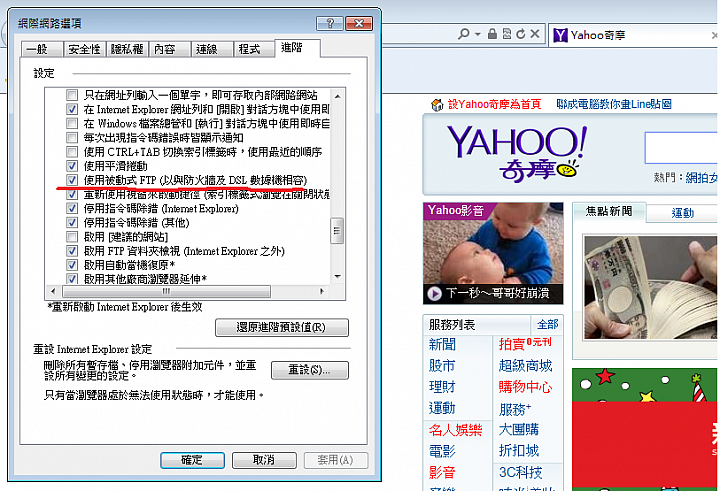The height and width of the screenshot is (491, 720).
Task: Open the banknotes news photo thumbnail
Action: pos(651,288)
